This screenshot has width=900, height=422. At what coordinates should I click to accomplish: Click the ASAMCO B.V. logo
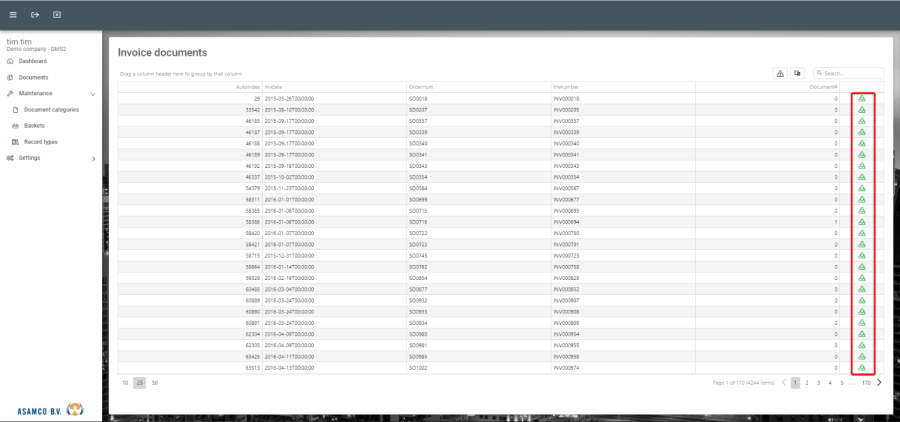(50, 409)
